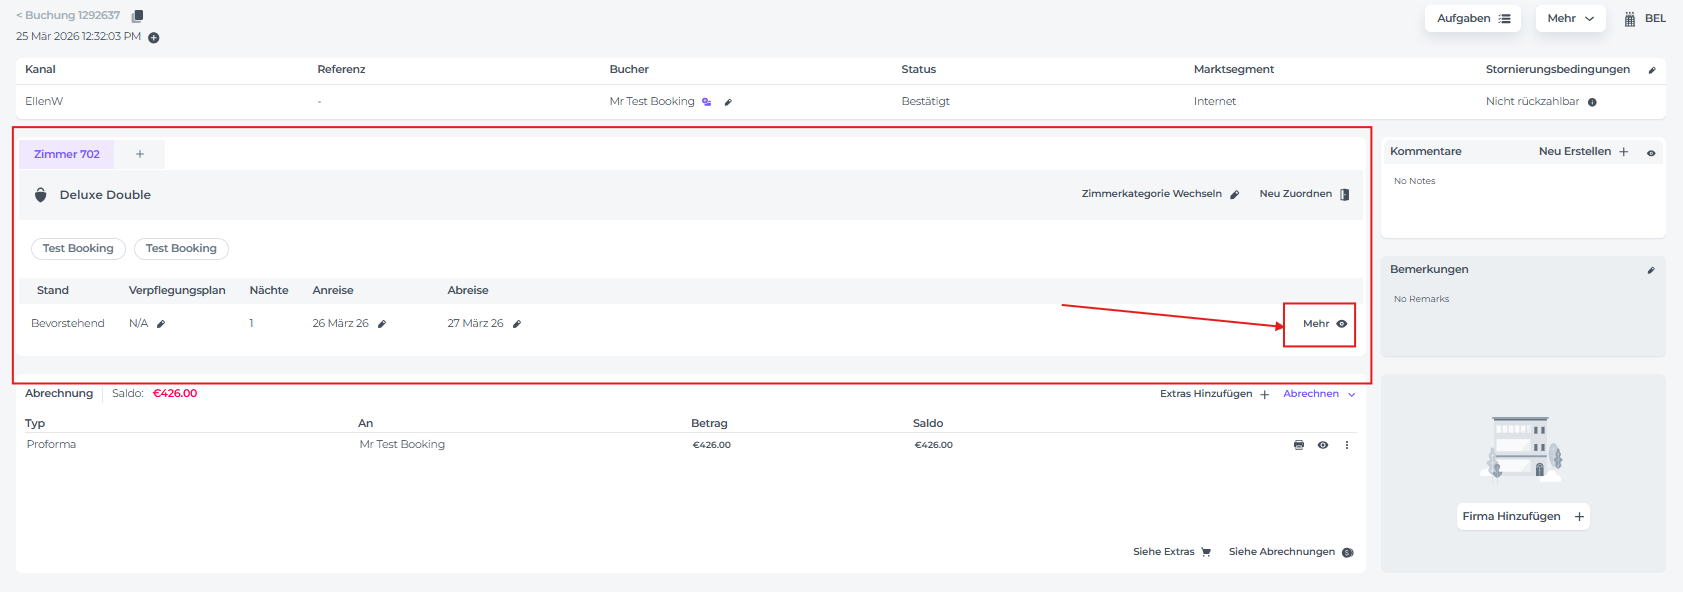
Task: Edit the Anreise date 26 März 26
Action: tap(382, 324)
